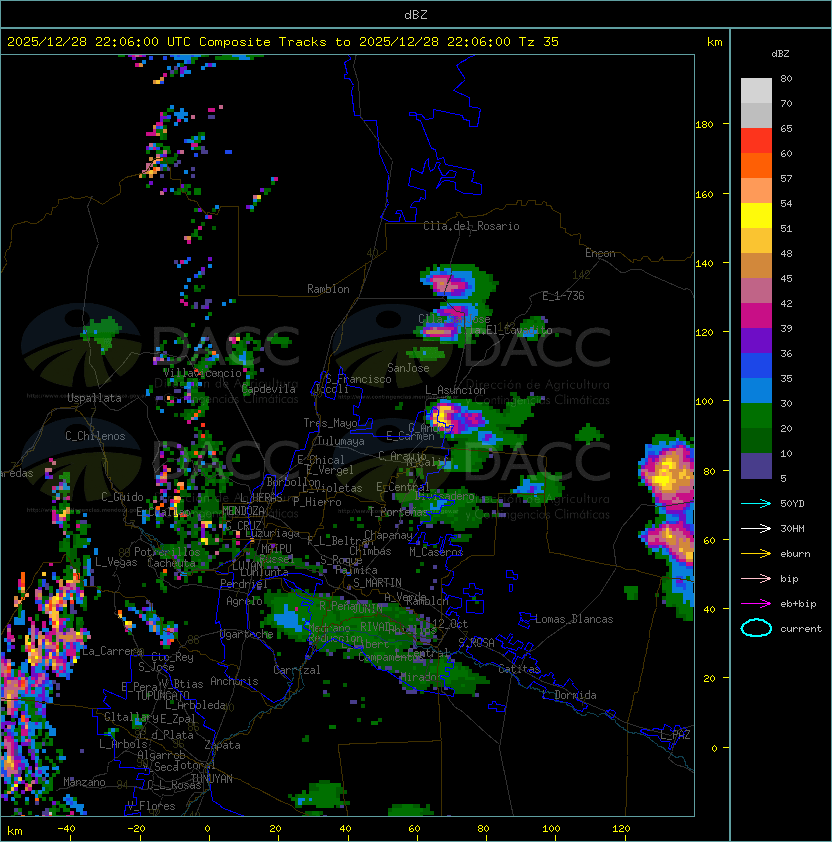Viewport: 832px width, 842px height.
Task: Click the 'dBZ' title at the top
Action: [416, 15]
